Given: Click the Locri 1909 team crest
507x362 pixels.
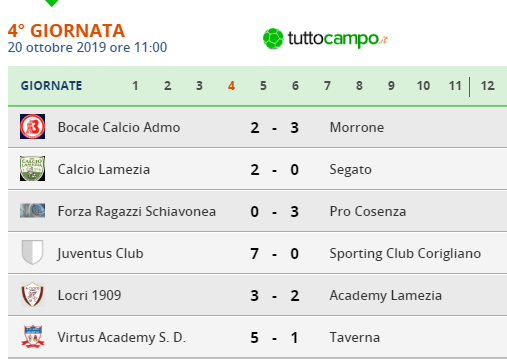Looking at the screenshot, I should click(x=32, y=295).
